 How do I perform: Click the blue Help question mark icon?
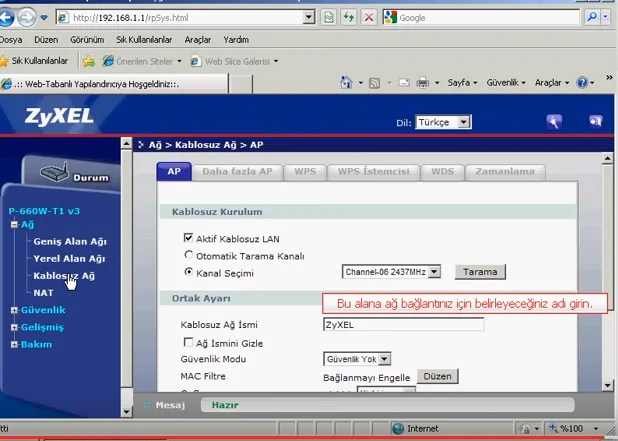582,83
